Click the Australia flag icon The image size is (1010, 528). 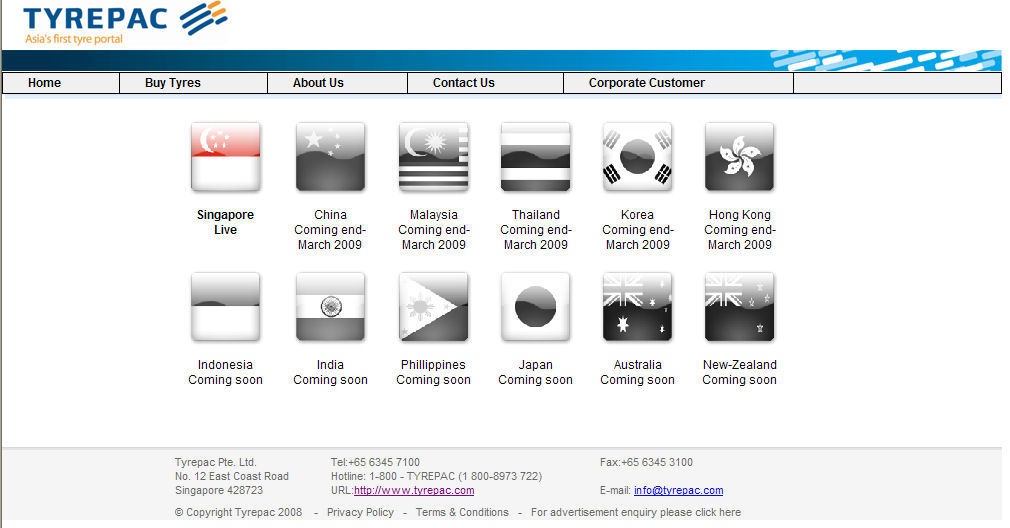[637, 307]
